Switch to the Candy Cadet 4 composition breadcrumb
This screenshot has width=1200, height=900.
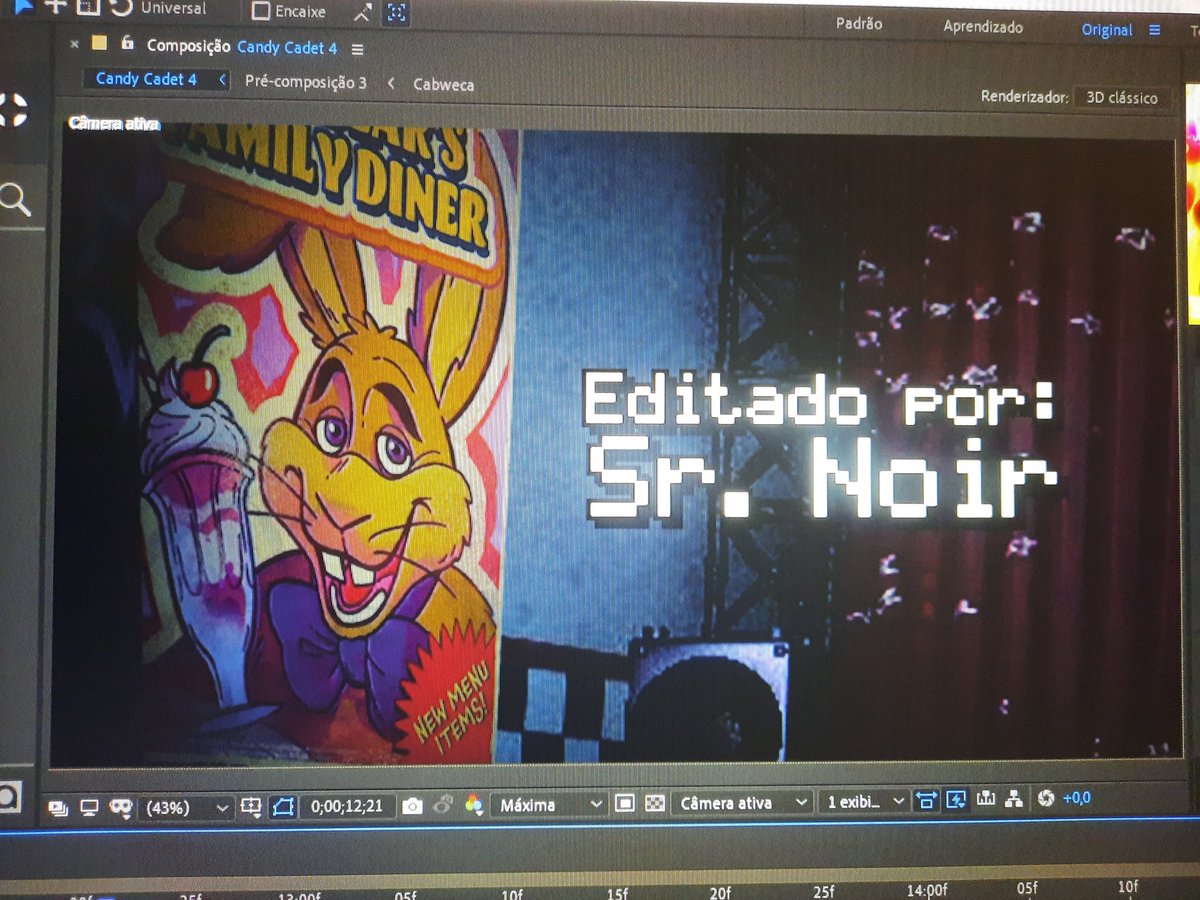click(146, 78)
